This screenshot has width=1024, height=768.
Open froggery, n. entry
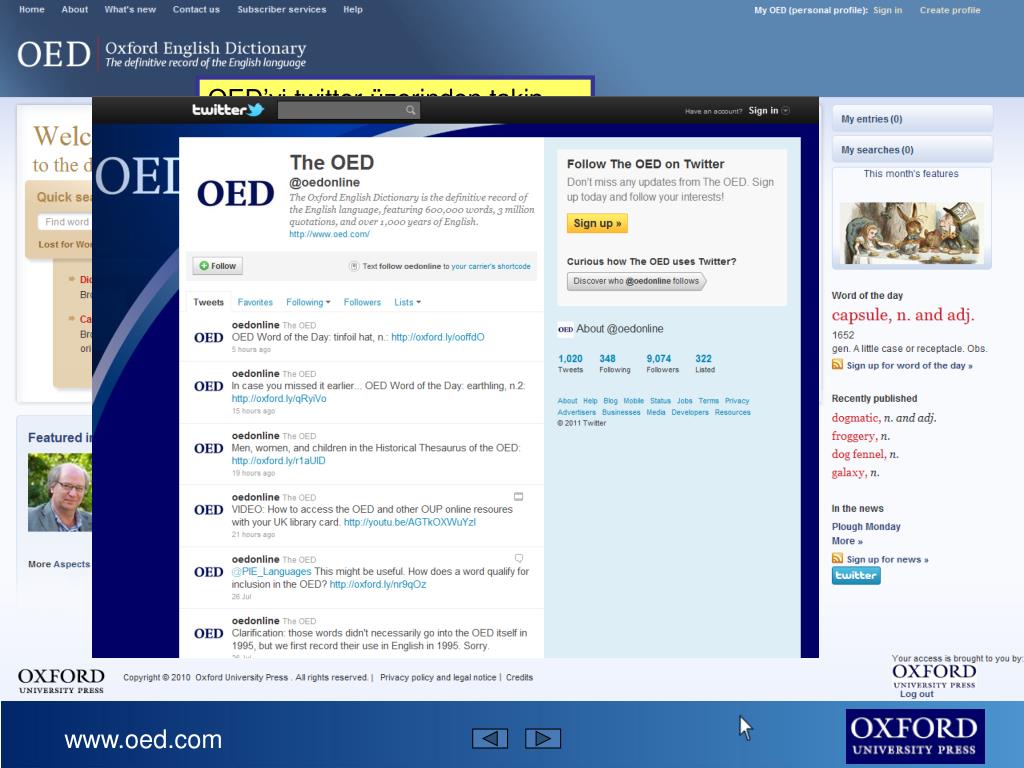coord(860,436)
